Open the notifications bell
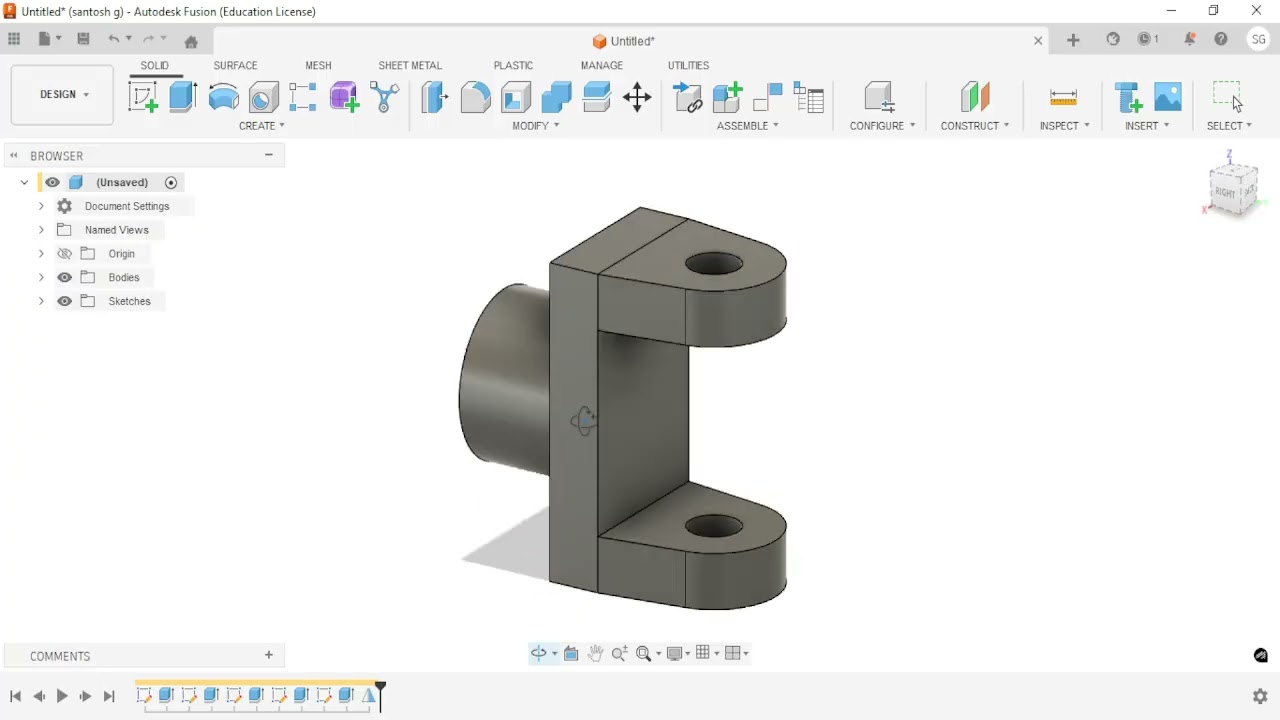This screenshot has width=1280, height=720. [1190, 39]
